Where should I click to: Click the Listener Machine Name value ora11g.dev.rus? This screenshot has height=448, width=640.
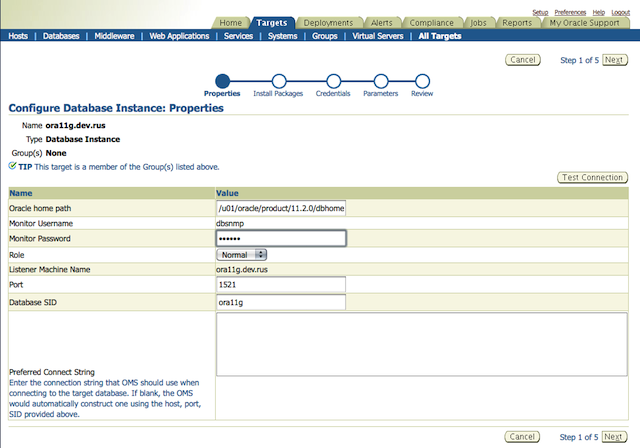click(x=242, y=270)
